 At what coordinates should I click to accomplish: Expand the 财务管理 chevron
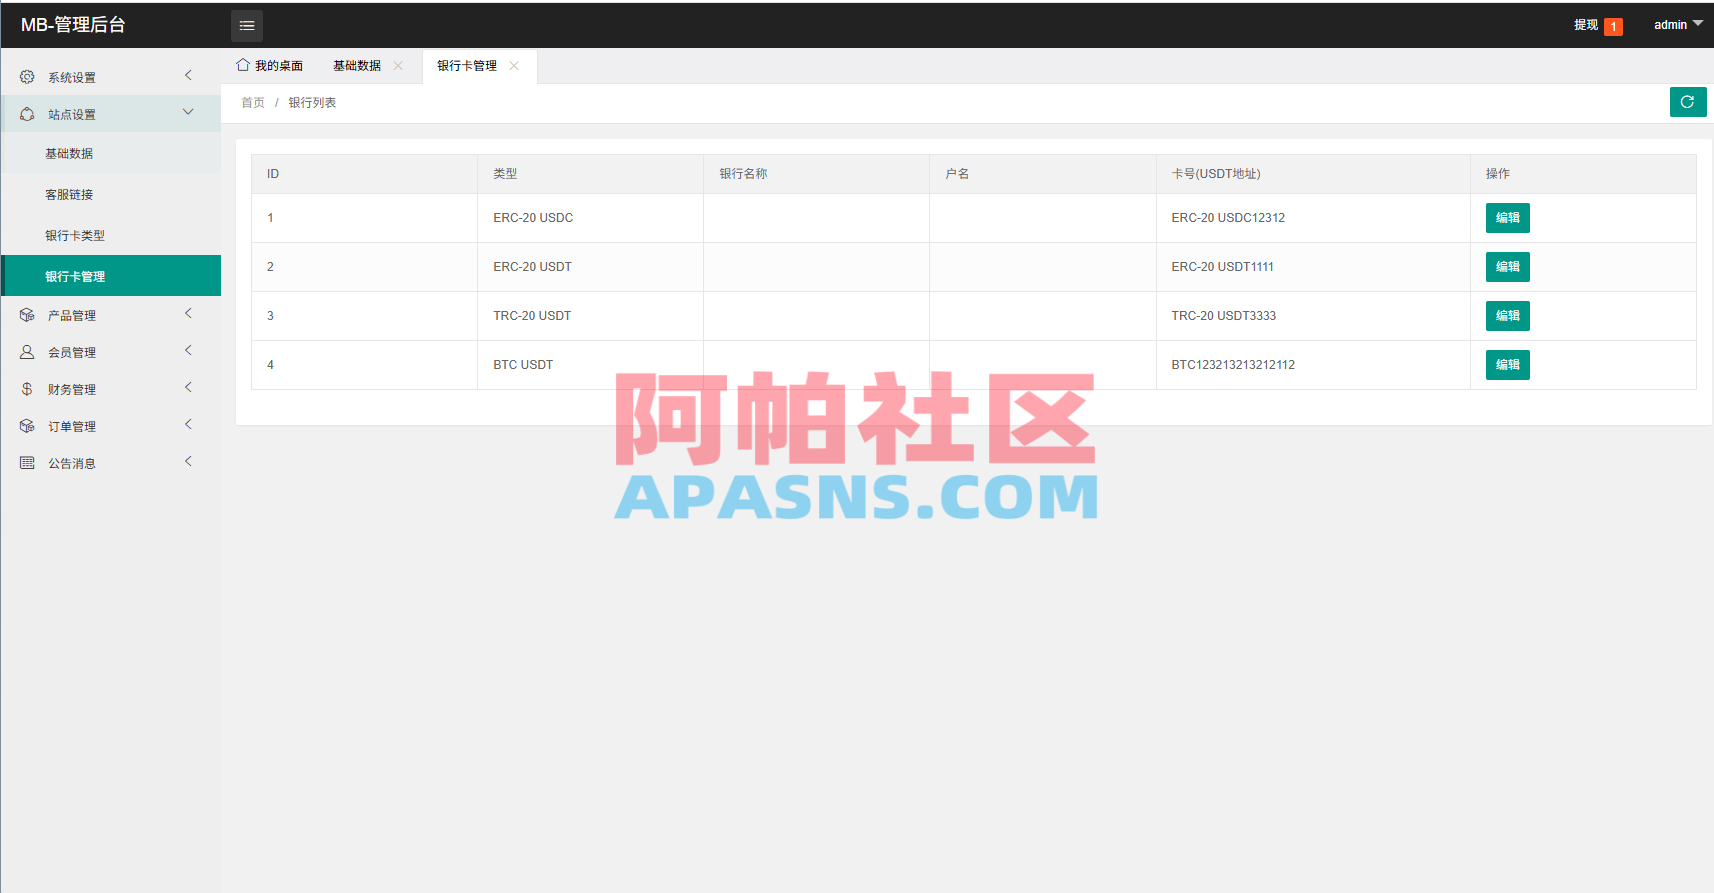[x=188, y=388]
